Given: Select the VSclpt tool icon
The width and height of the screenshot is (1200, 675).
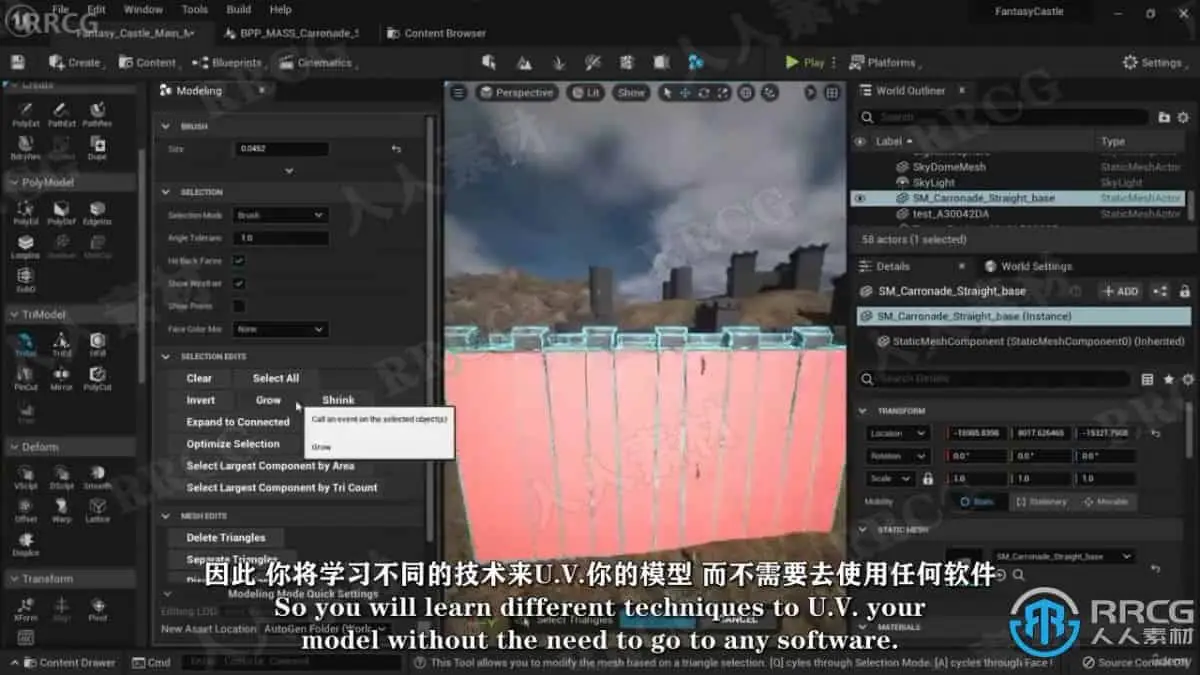Looking at the screenshot, I should (x=25, y=477).
